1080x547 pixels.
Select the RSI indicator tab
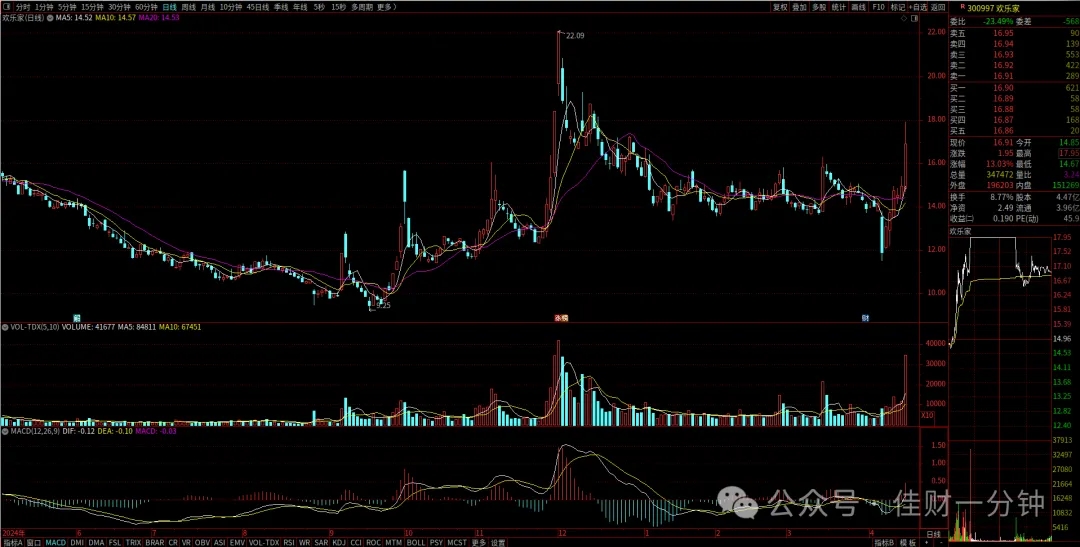[x=289, y=542]
